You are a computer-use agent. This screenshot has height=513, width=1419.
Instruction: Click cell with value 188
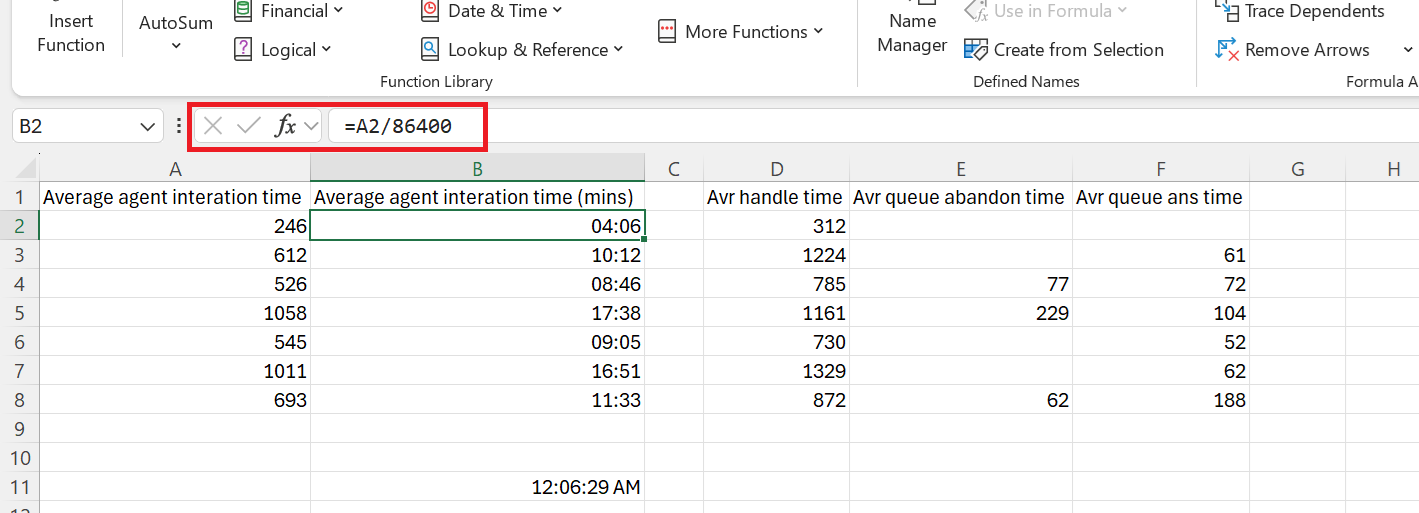click(1161, 400)
